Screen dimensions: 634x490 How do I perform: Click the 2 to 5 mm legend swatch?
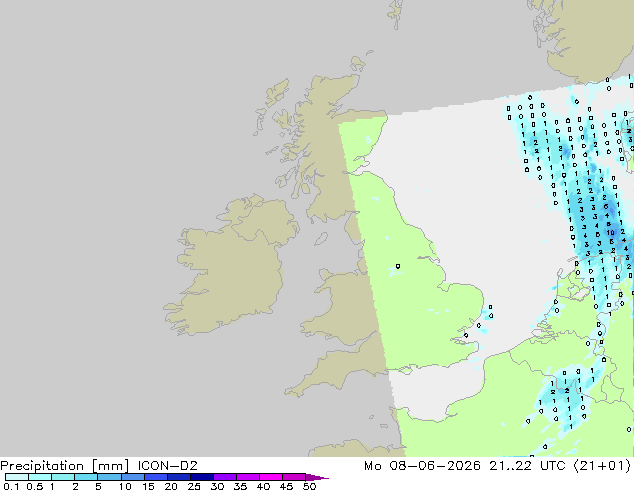(86, 477)
